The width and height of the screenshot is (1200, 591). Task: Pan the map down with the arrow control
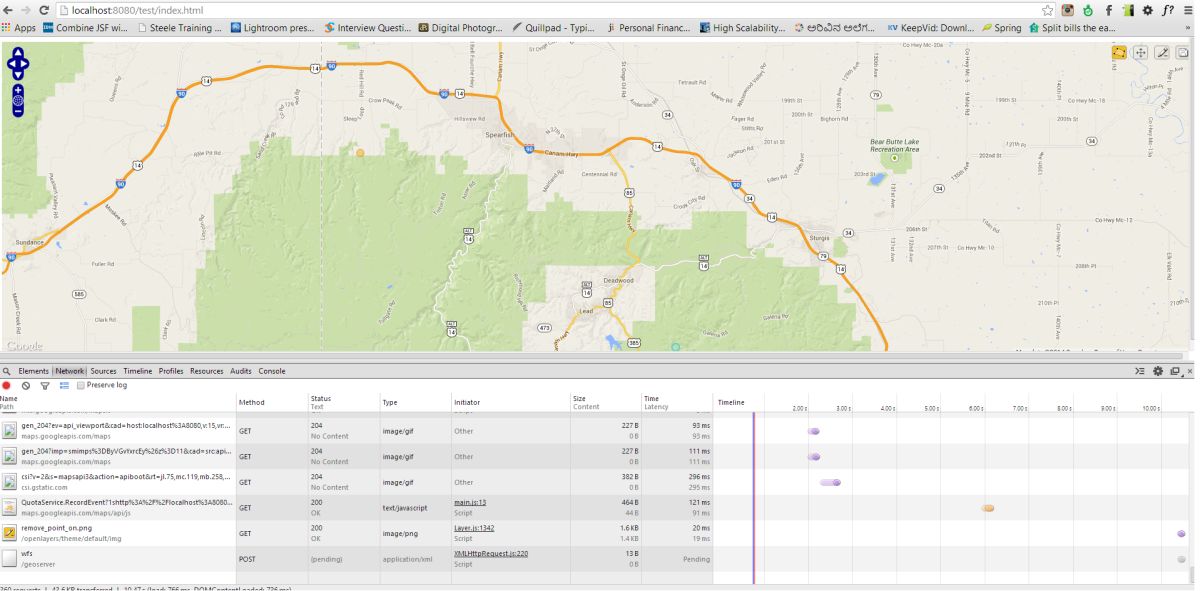tap(18, 76)
